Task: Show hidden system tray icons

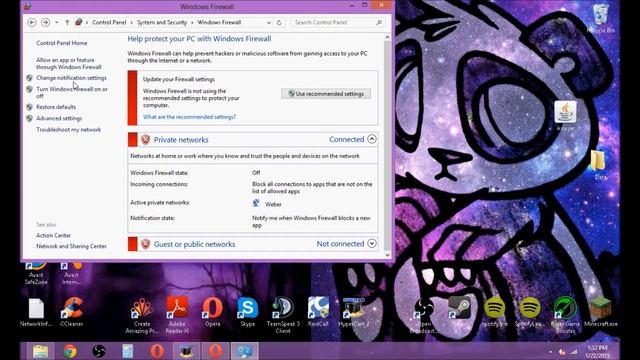Action: (550, 351)
